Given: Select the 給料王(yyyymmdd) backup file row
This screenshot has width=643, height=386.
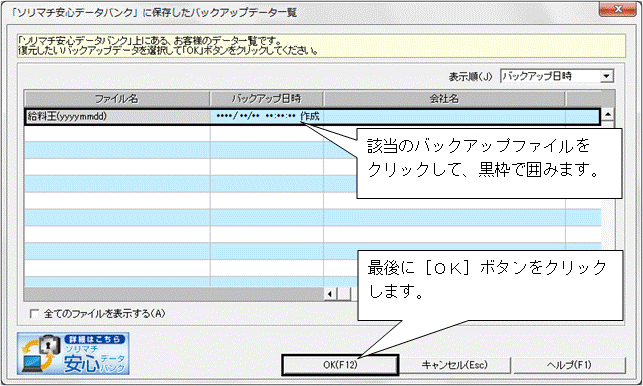Looking at the screenshot, I should (312, 116).
